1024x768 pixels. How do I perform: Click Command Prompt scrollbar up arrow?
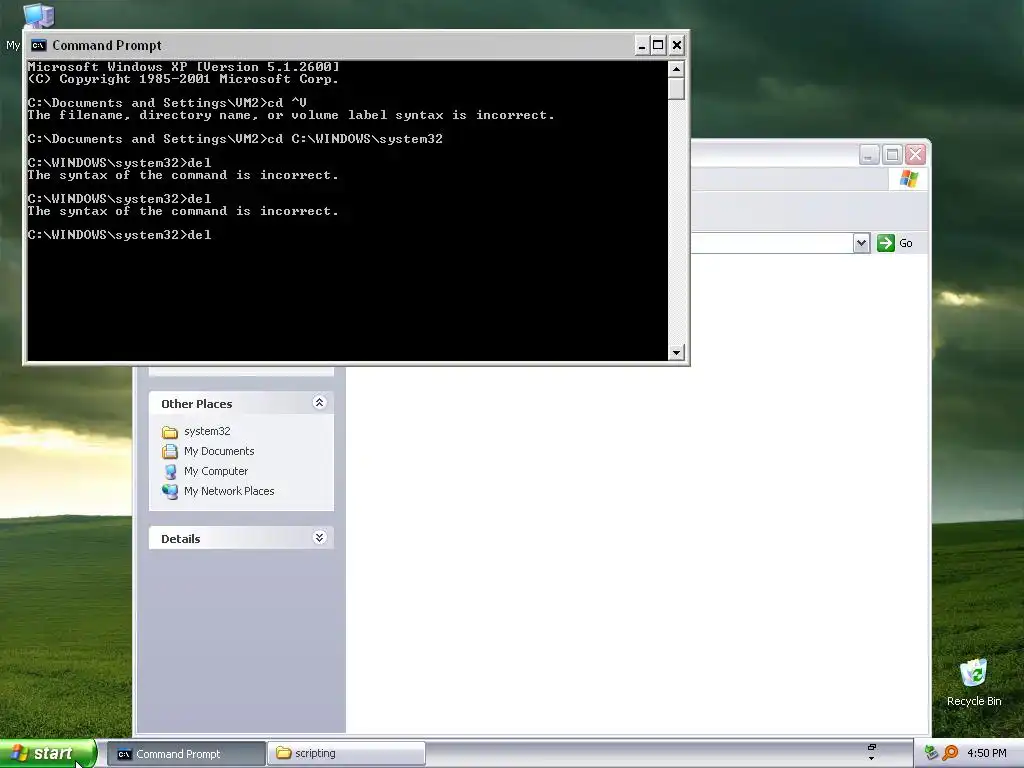click(677, 69)
